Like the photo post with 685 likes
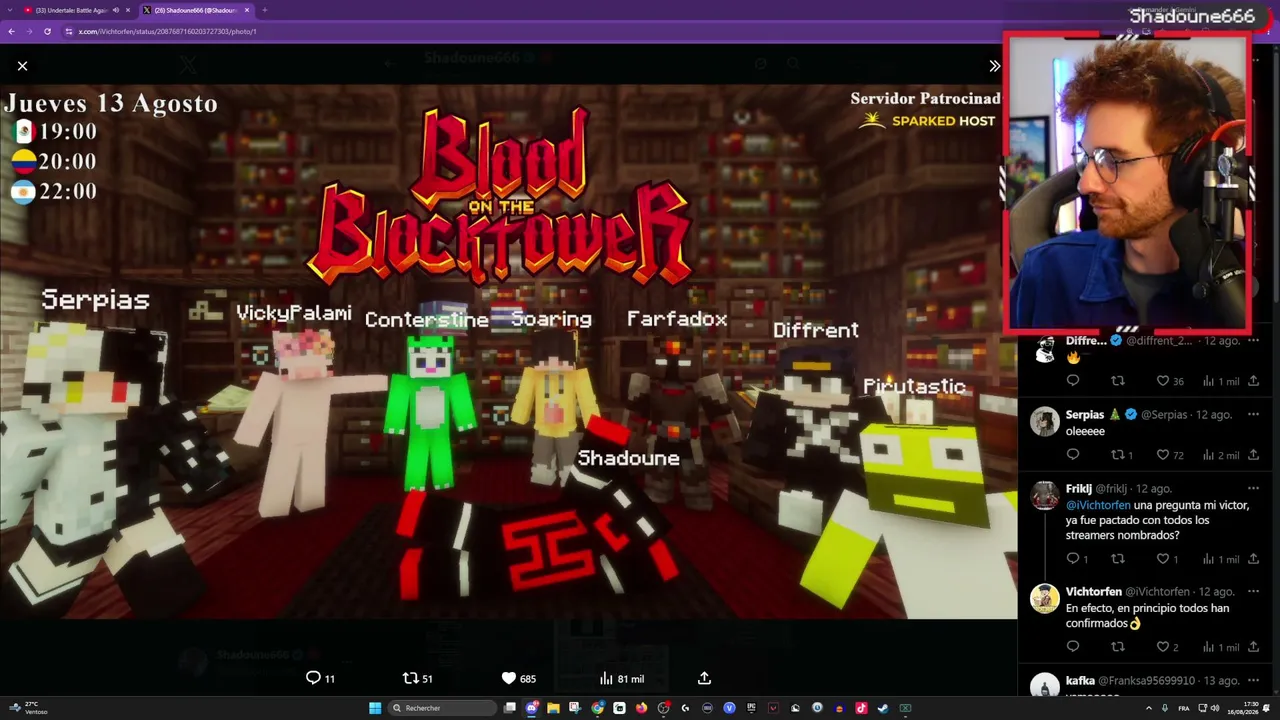Screen dimensions: 1280x720 point(518,678)
